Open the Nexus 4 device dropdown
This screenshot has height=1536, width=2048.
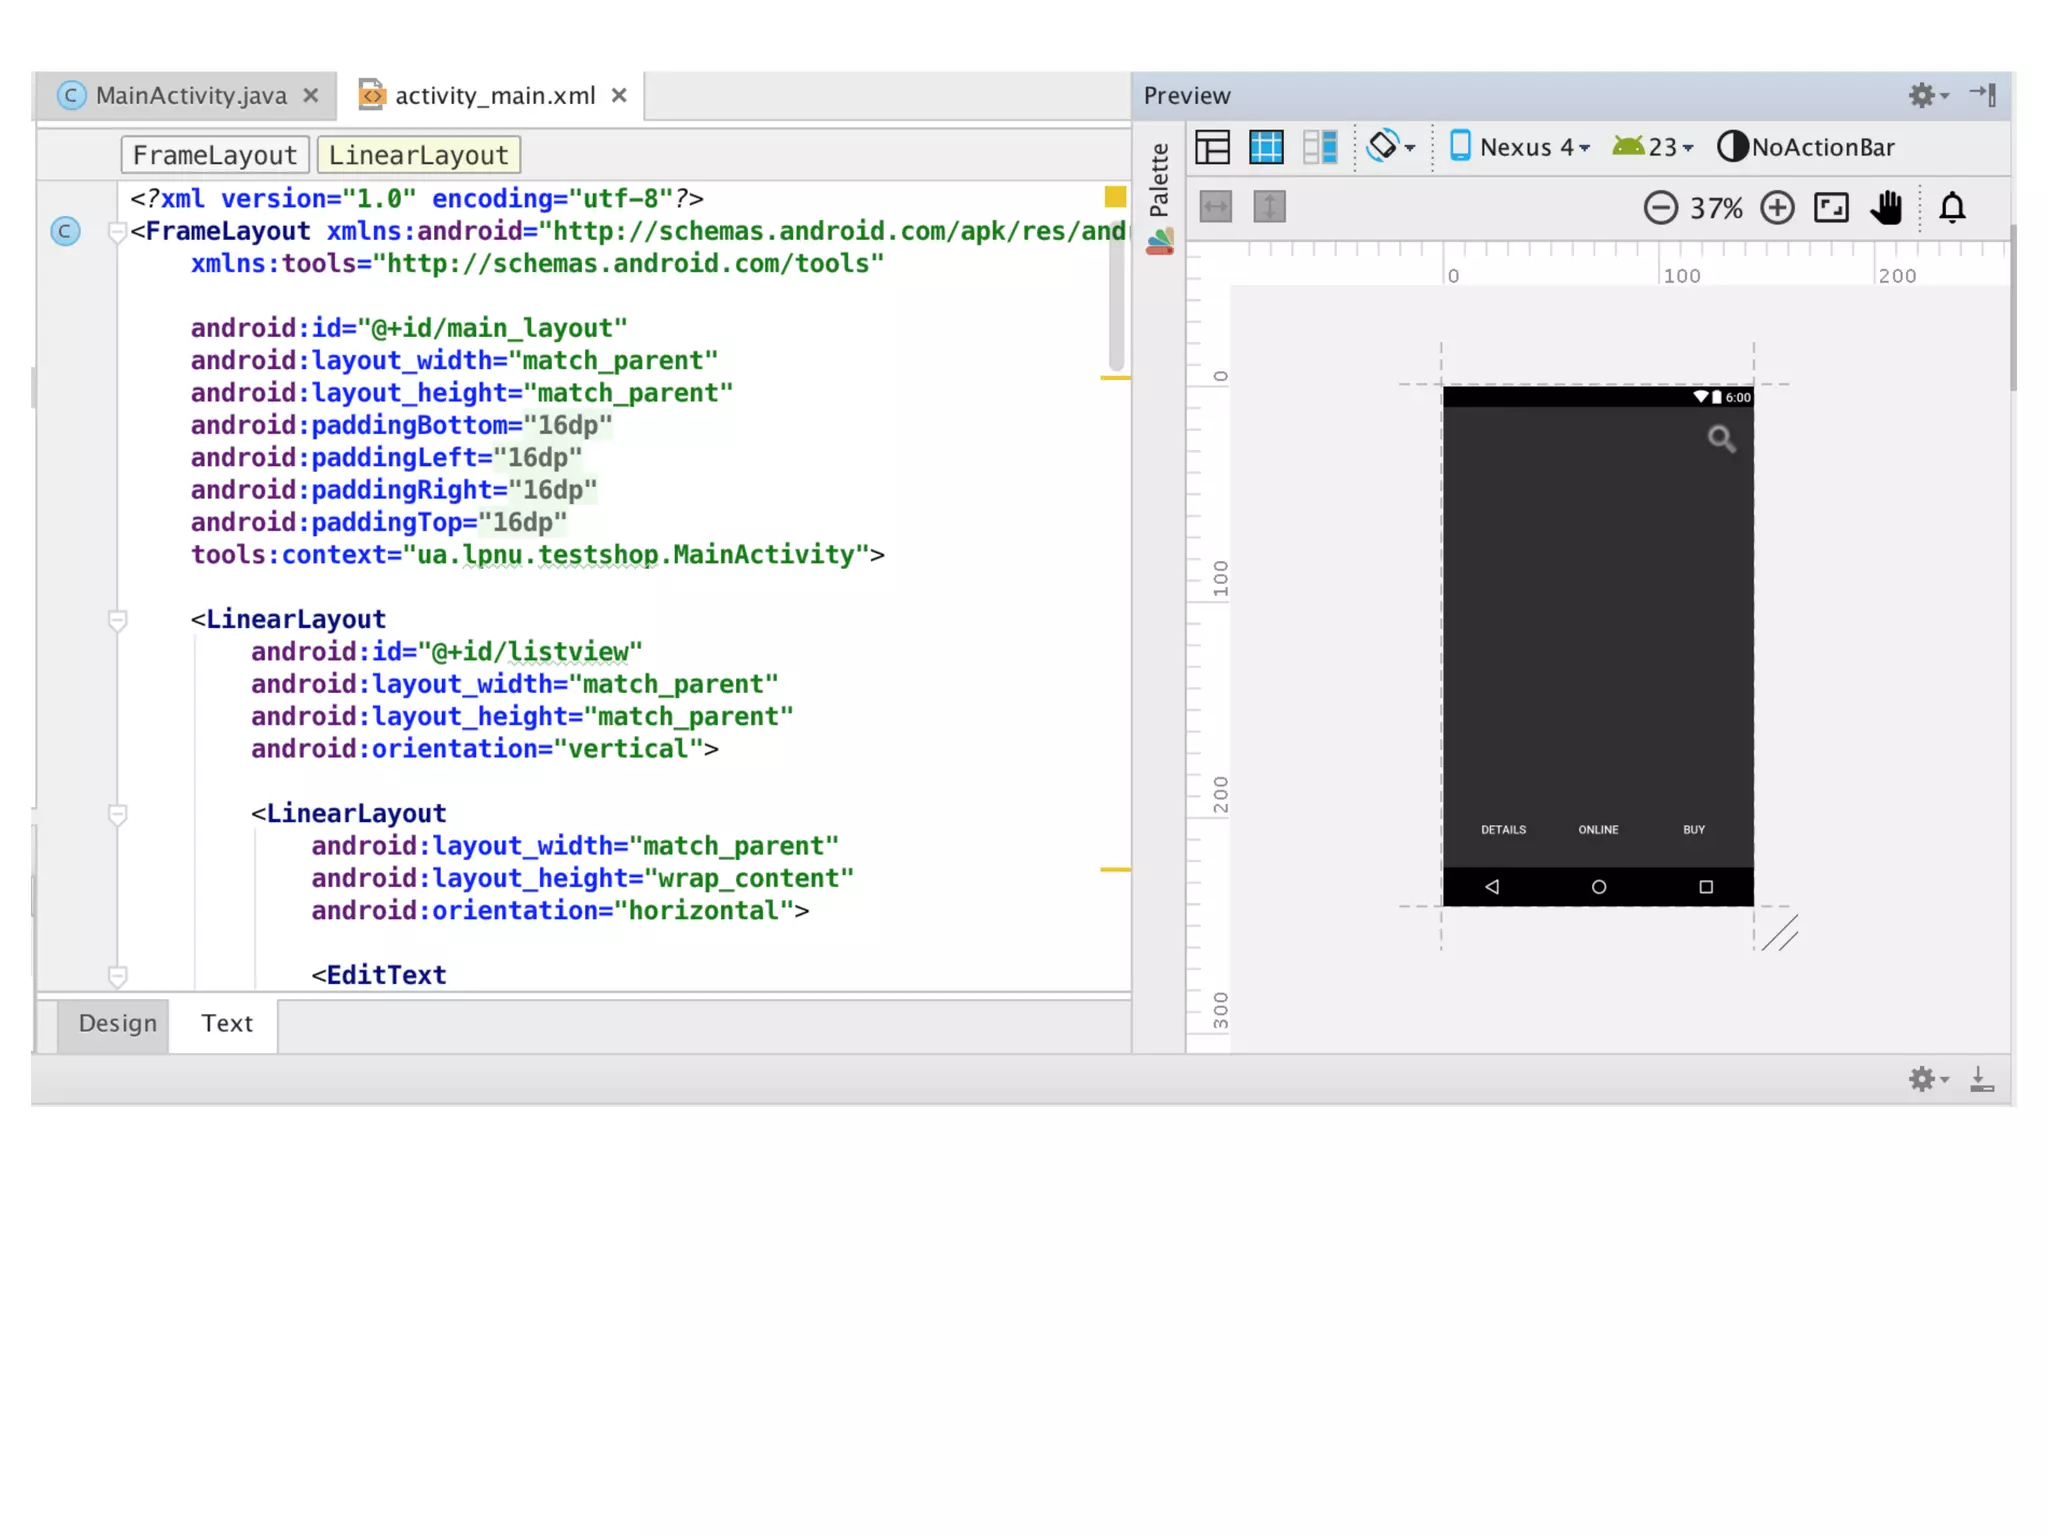(1520, 147)
